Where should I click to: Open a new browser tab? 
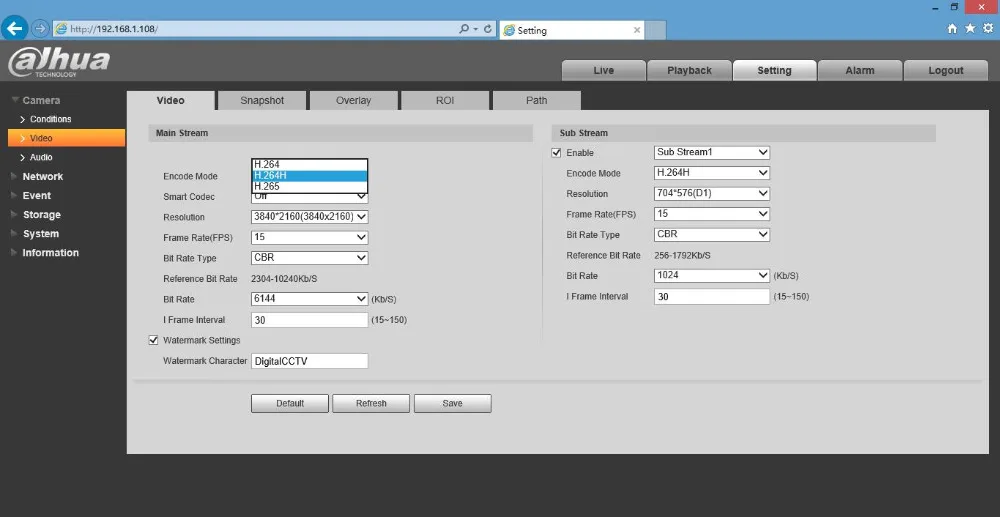tap(656, 30)
